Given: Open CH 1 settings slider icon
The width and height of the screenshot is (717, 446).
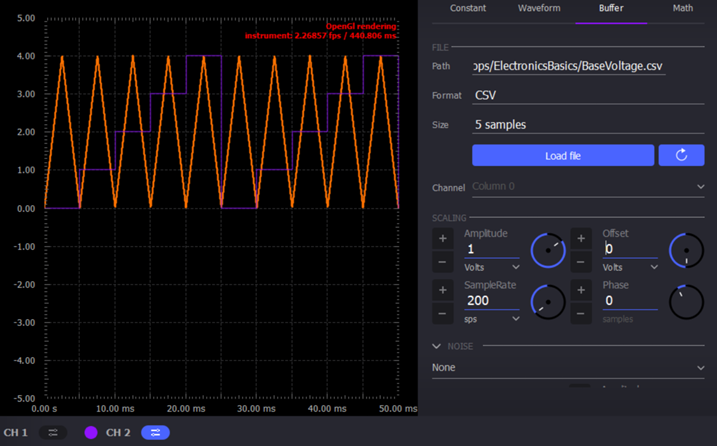Looking at the screenshot, I should pos(53,432).
